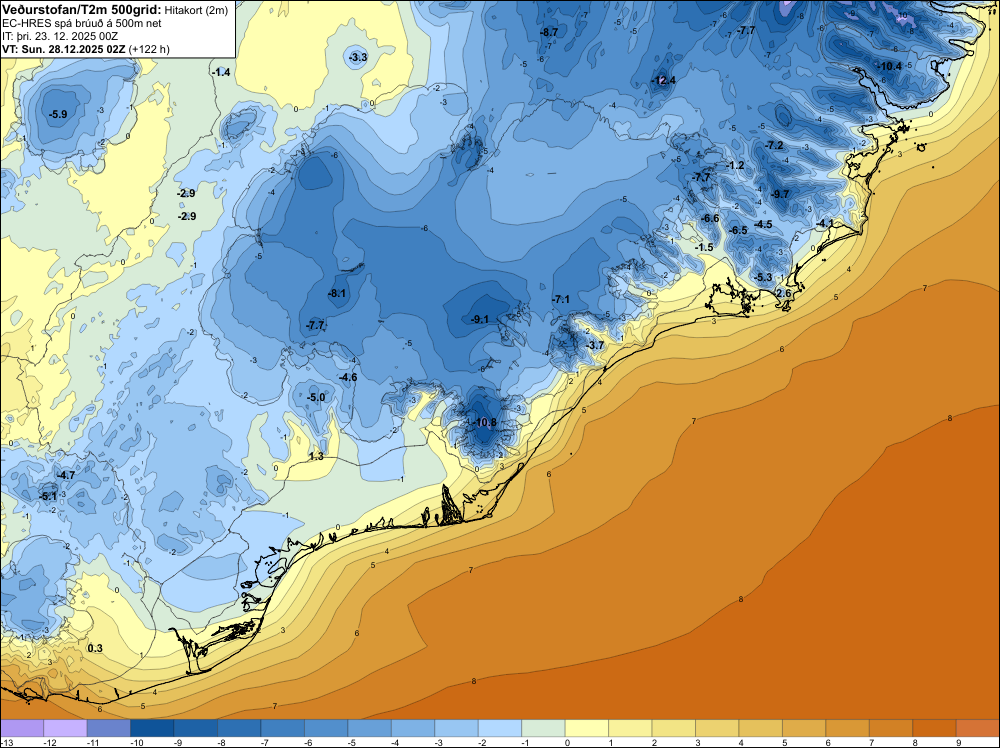1000x748 pixels.
Task: Click the -7.2 temperature label
Action: pyautogui.click(x=774, y=145)
